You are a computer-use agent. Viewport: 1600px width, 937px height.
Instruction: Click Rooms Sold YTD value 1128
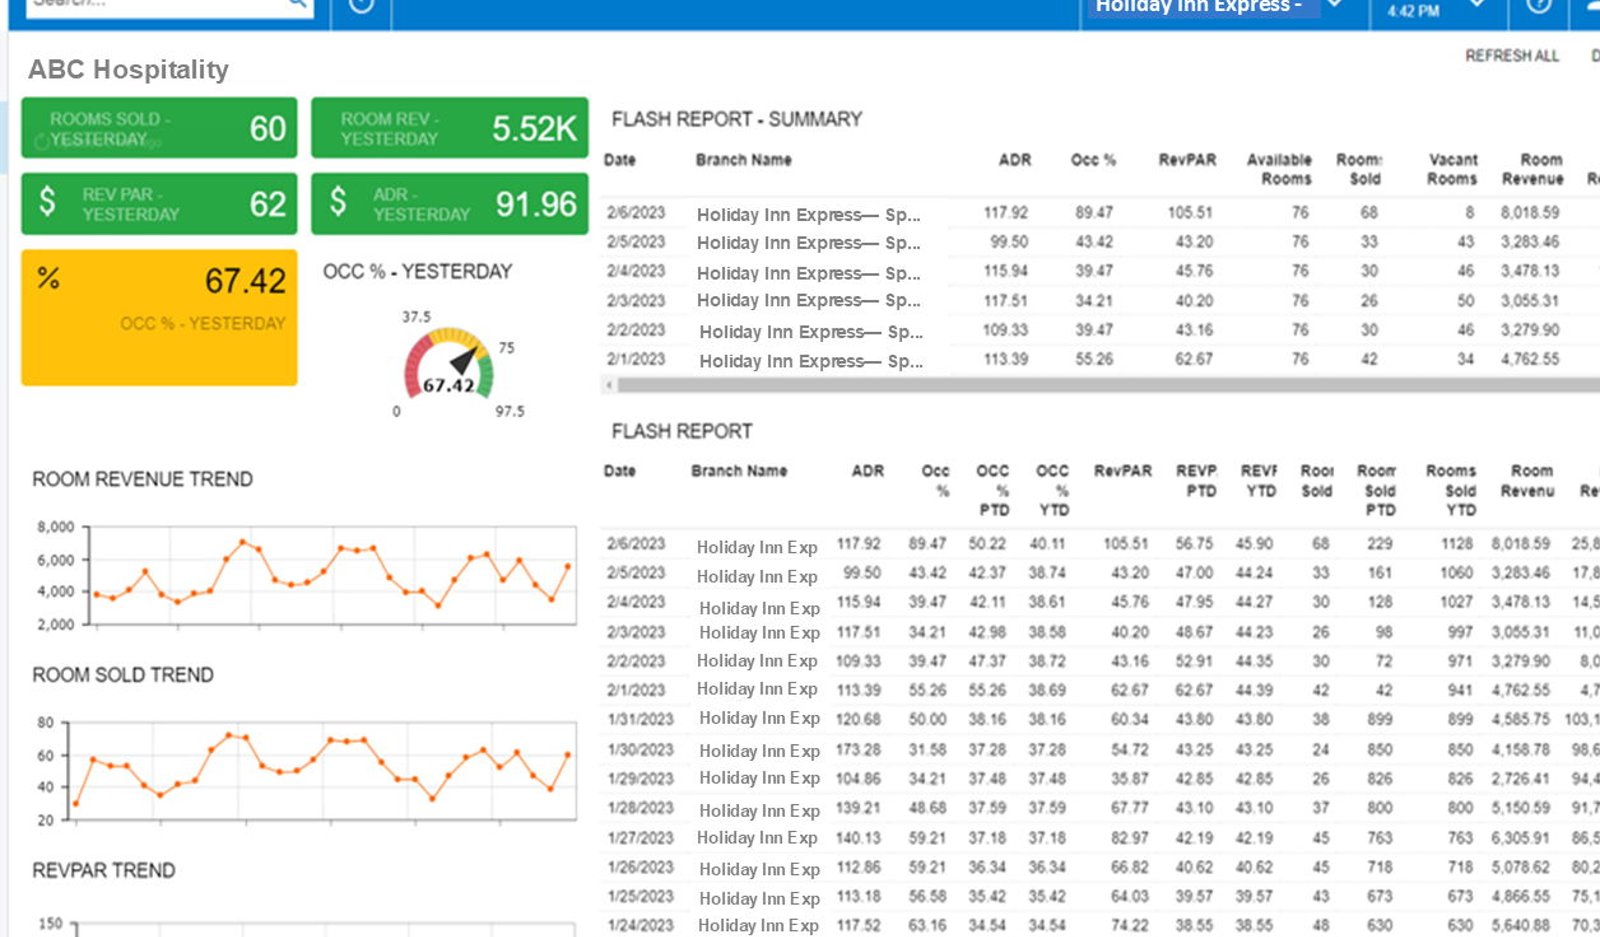[1457, 544]
